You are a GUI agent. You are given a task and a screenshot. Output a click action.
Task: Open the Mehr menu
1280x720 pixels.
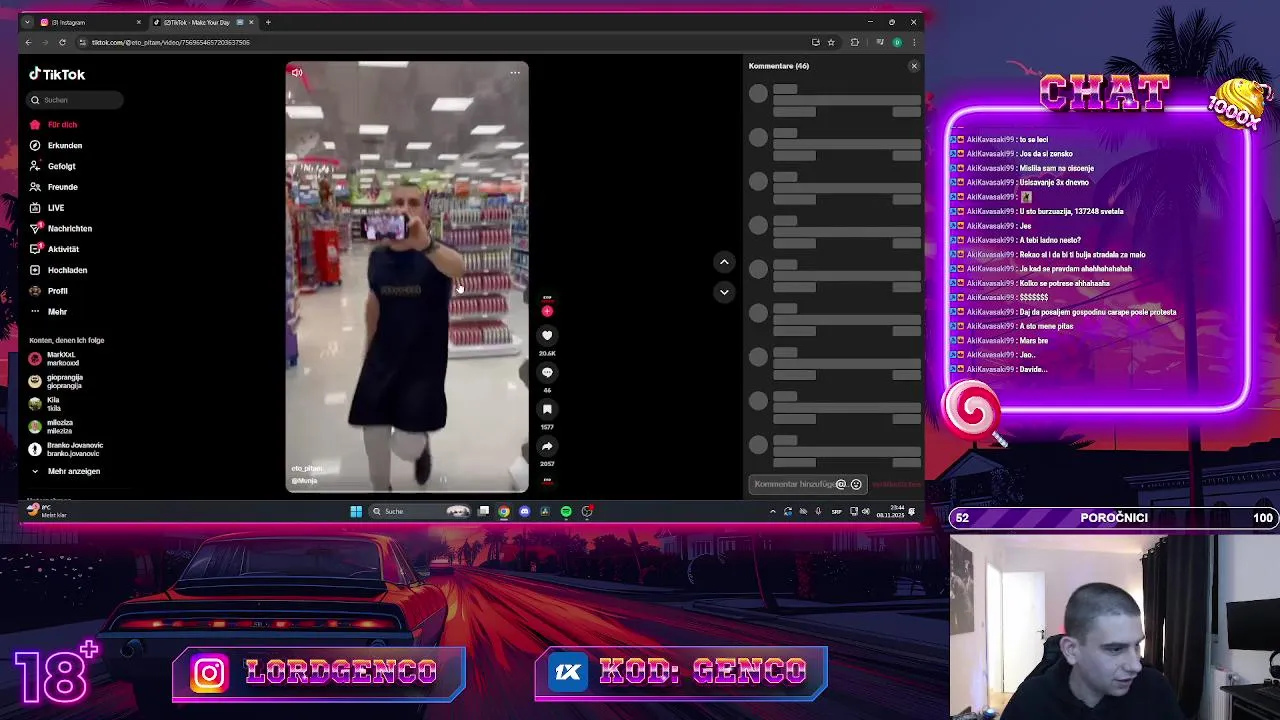coord(57,312)
